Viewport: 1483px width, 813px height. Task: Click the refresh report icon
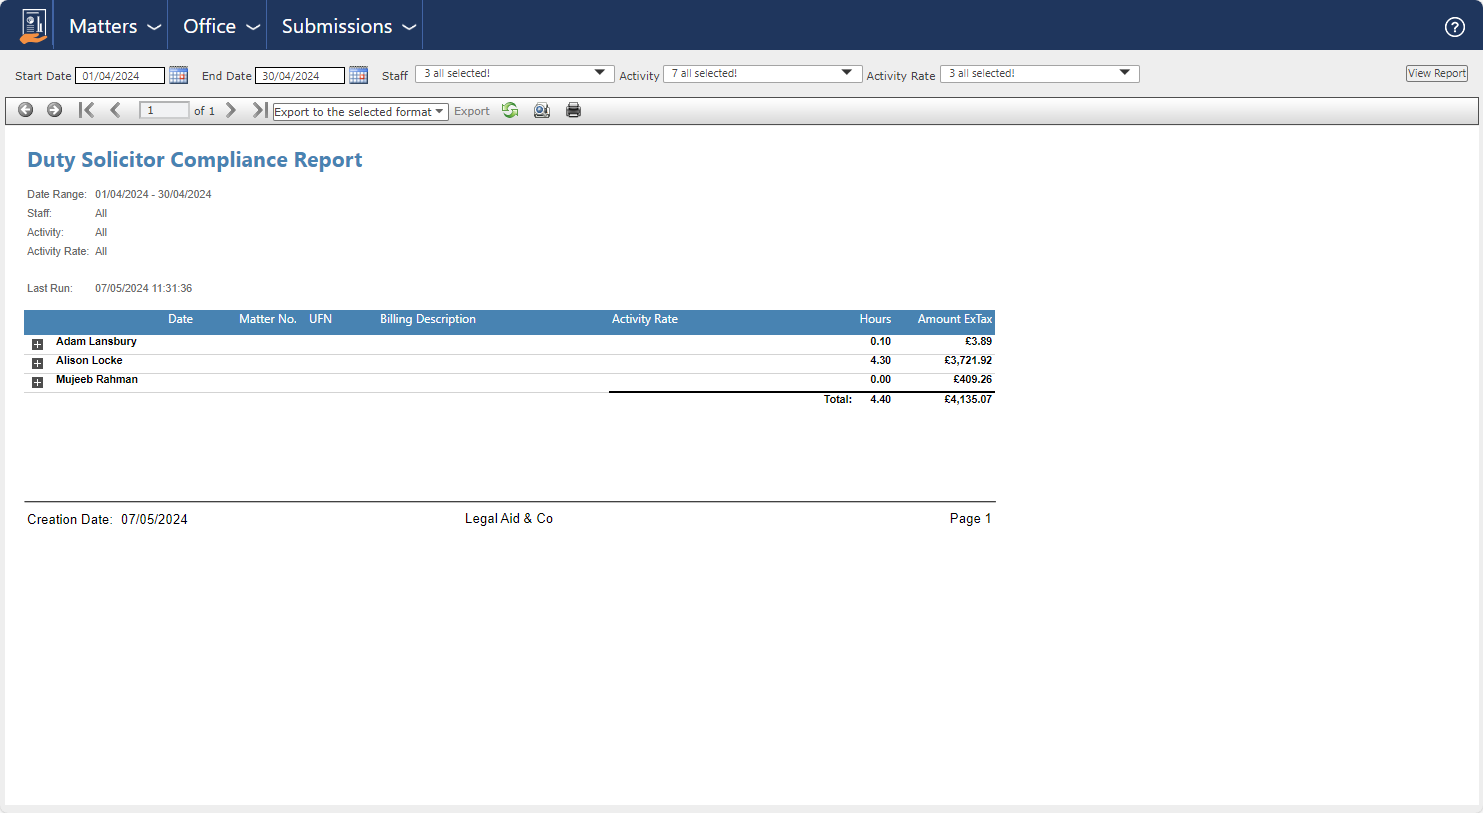tap(510, 111)
